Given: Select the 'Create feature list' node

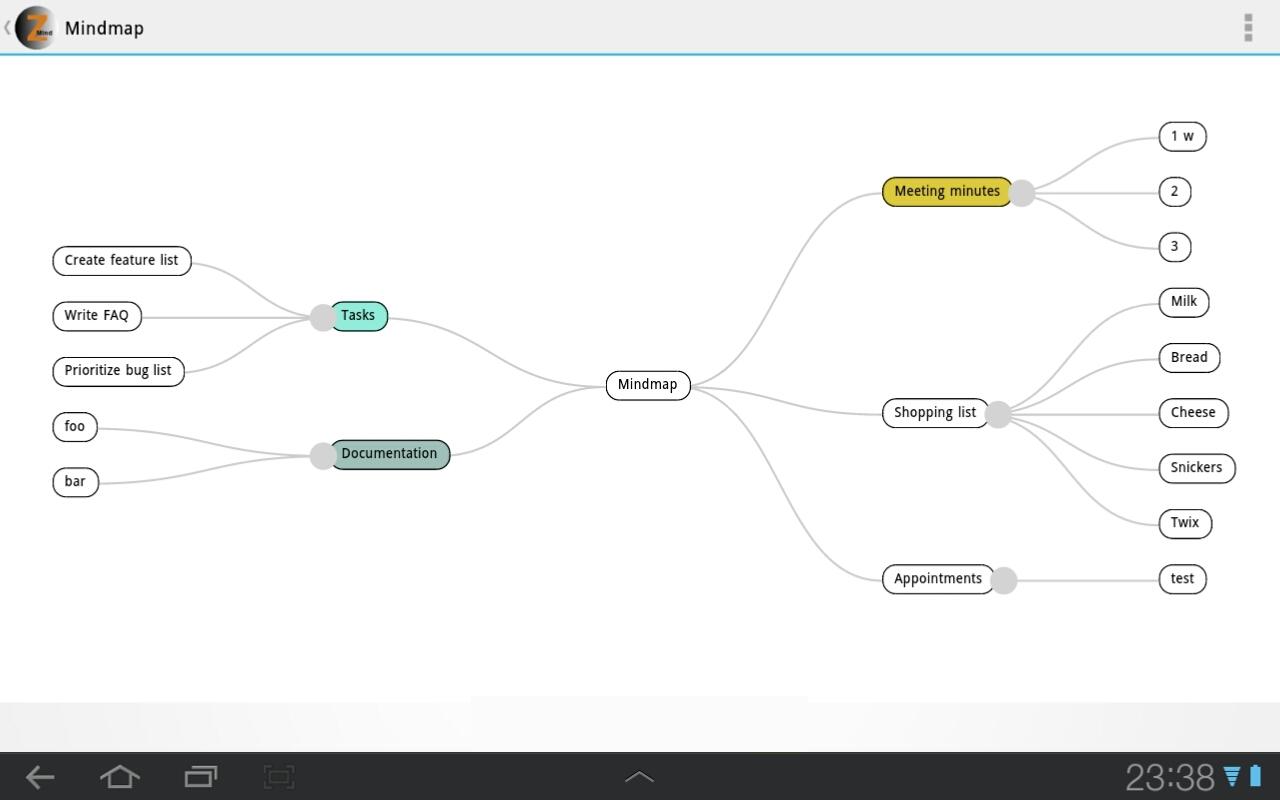Looking at the screenshot, I should click(x=122, y=261).
